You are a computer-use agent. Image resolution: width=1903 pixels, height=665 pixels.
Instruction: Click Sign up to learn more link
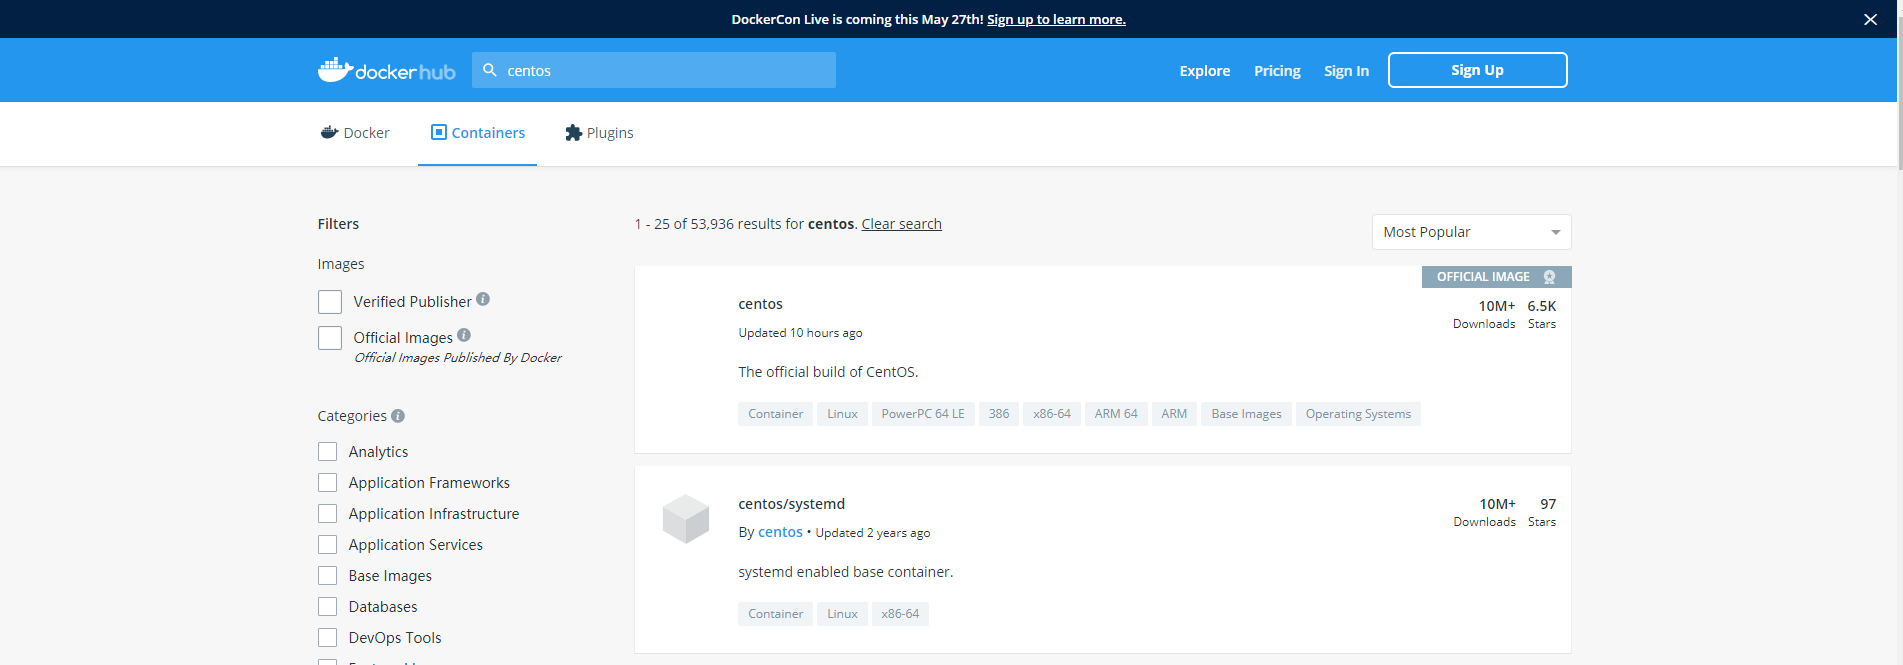pos(1056,19)
